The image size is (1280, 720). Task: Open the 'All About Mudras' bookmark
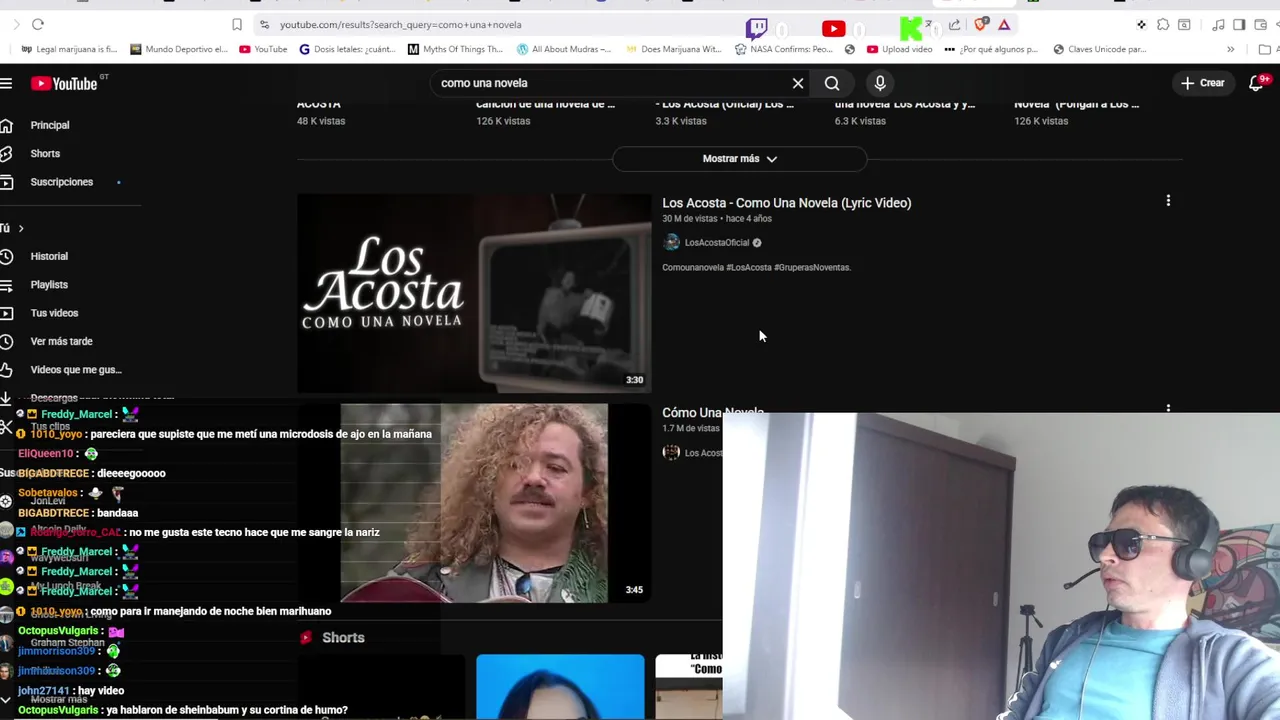pos(564,49)
